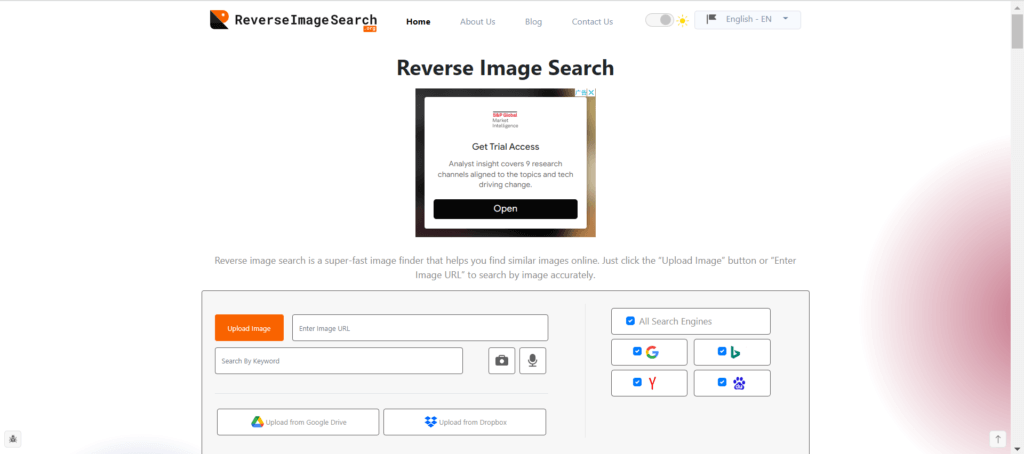The image size is (1024, 454).
Task: Uncheck the Yandex checkbox
Action: (637, 382)
